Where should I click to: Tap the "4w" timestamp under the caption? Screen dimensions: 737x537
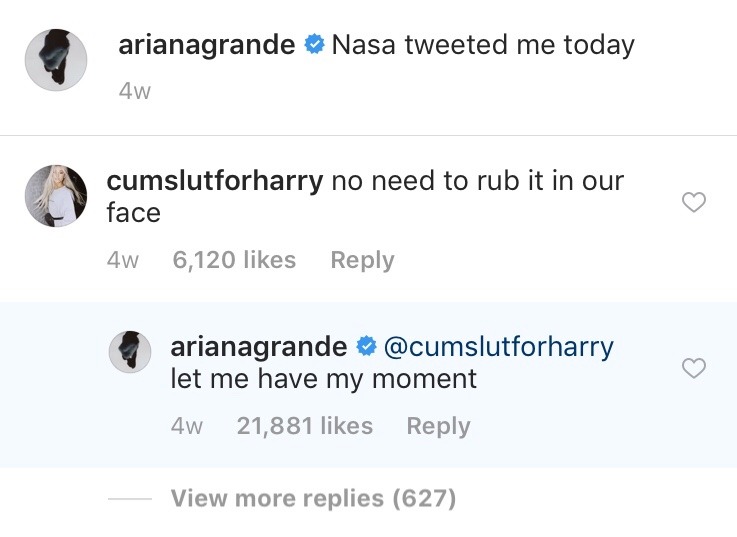click(x=135, y=92)
